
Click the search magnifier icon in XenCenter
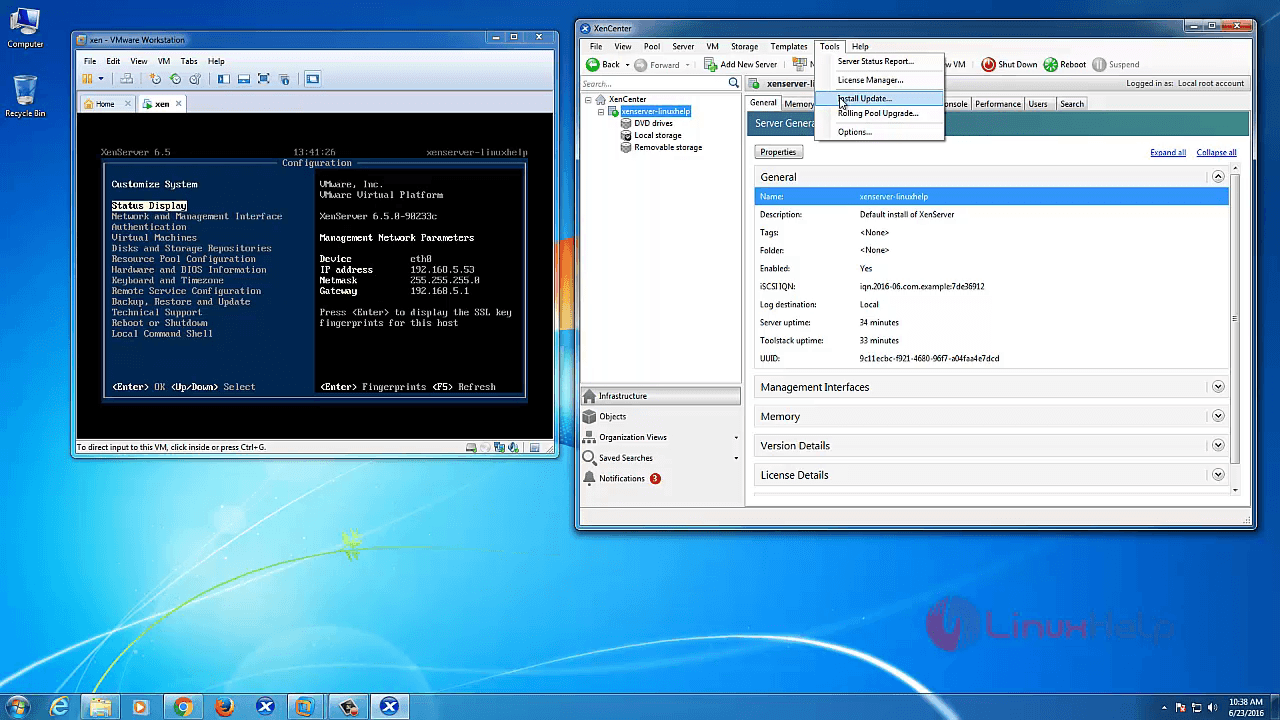pos(734,84)
